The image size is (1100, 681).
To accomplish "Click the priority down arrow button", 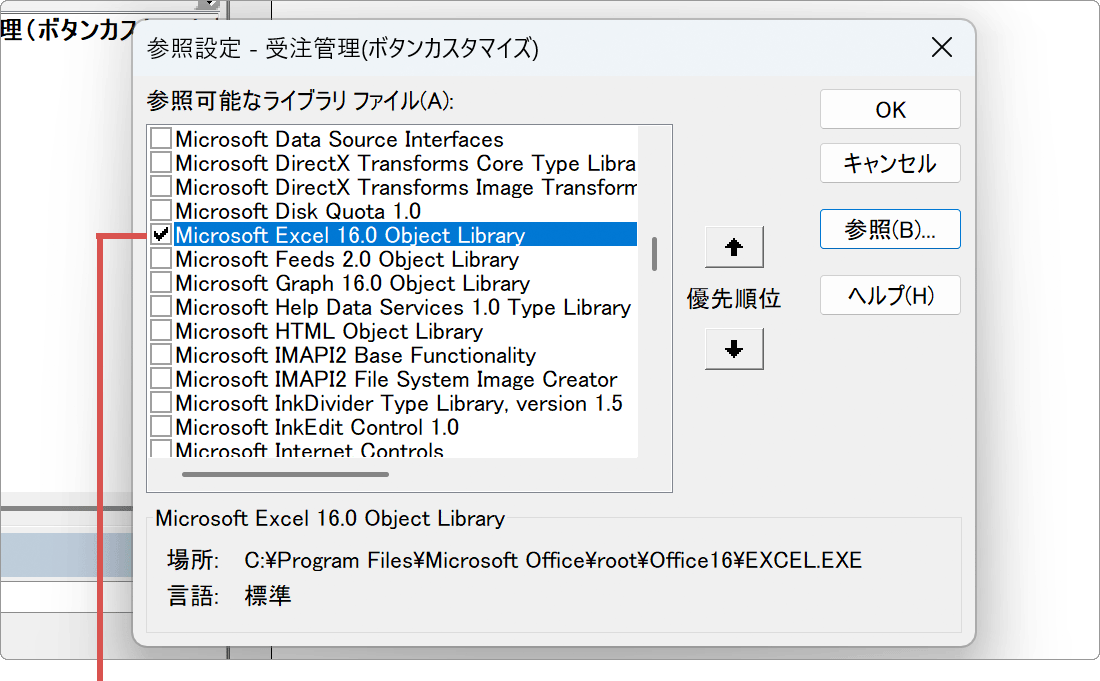I will click(x=734, y=349).
